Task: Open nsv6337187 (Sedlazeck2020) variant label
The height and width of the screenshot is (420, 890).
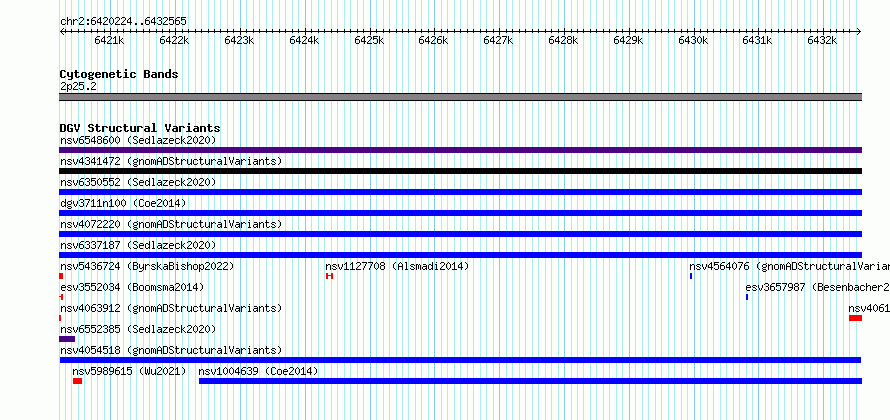Action: (x=138, y=245)
